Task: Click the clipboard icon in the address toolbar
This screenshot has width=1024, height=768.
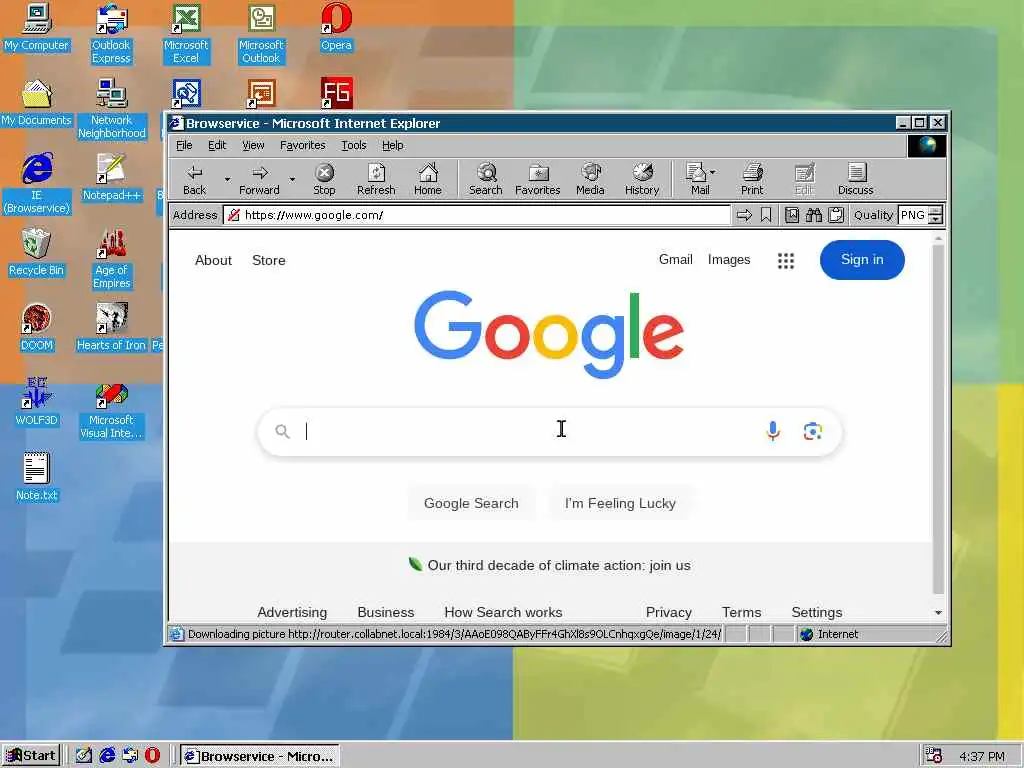Action: 836,215
